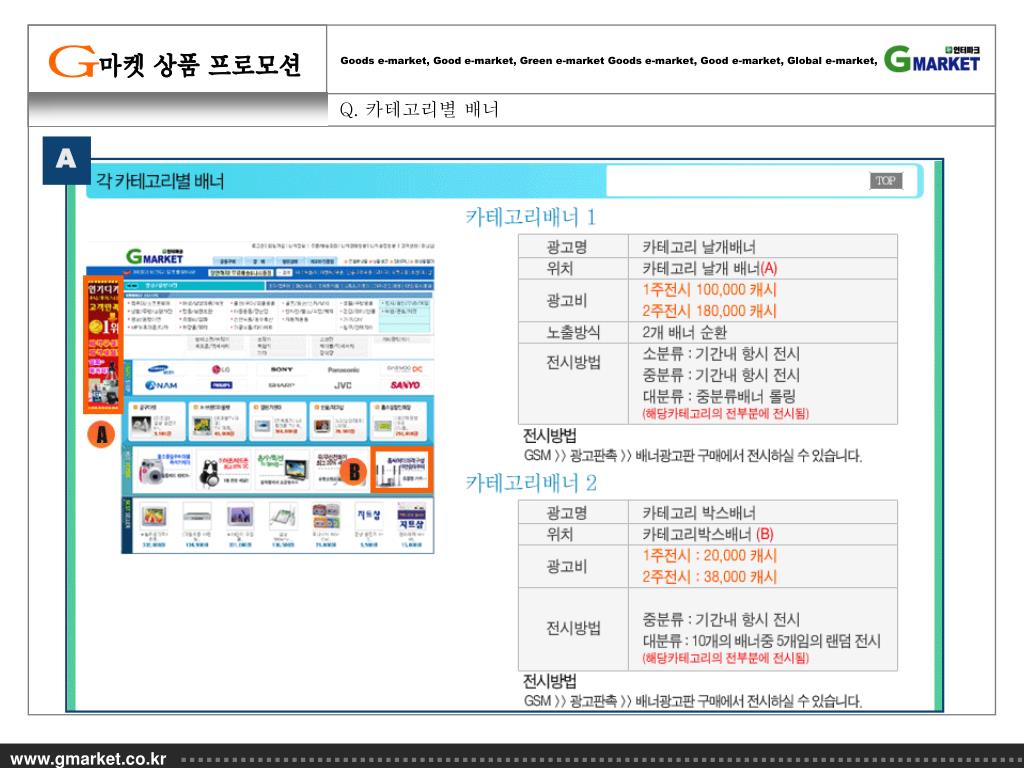
Task: Click the DVD player product thumbnail
Action: (x=197, y=517)
